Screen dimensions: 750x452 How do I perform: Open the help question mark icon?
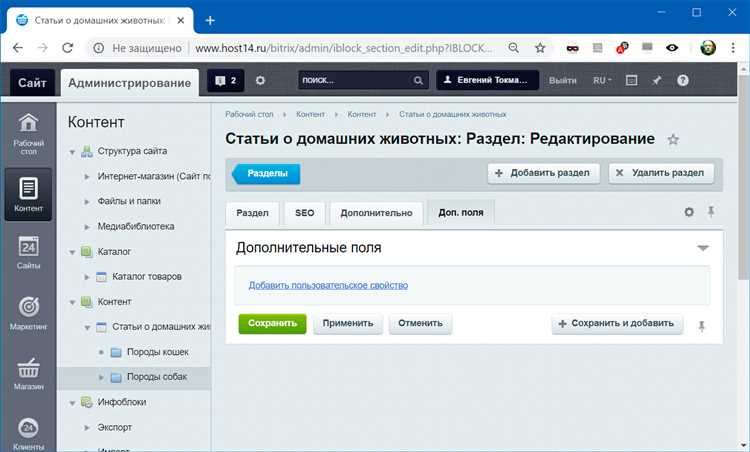click(x=683, y=80)
